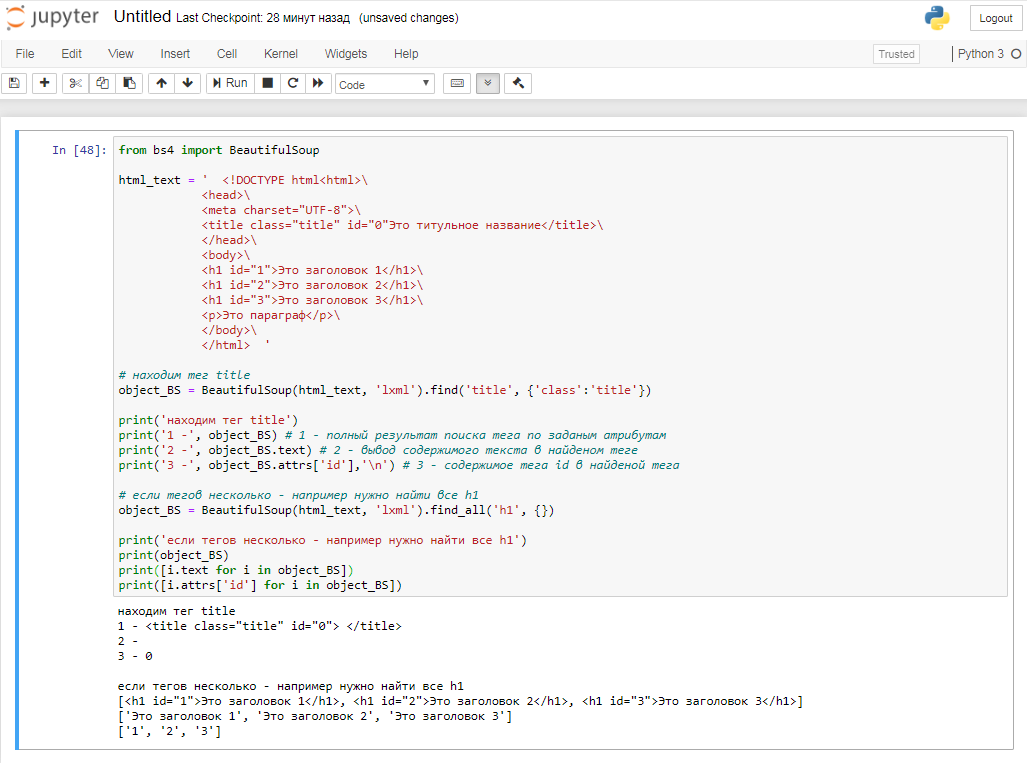Image resolution: width=1027 pixels, height=763 pixels.
Task: Rename the notebook titled Untitled
Action: click(x=142, y=17)
